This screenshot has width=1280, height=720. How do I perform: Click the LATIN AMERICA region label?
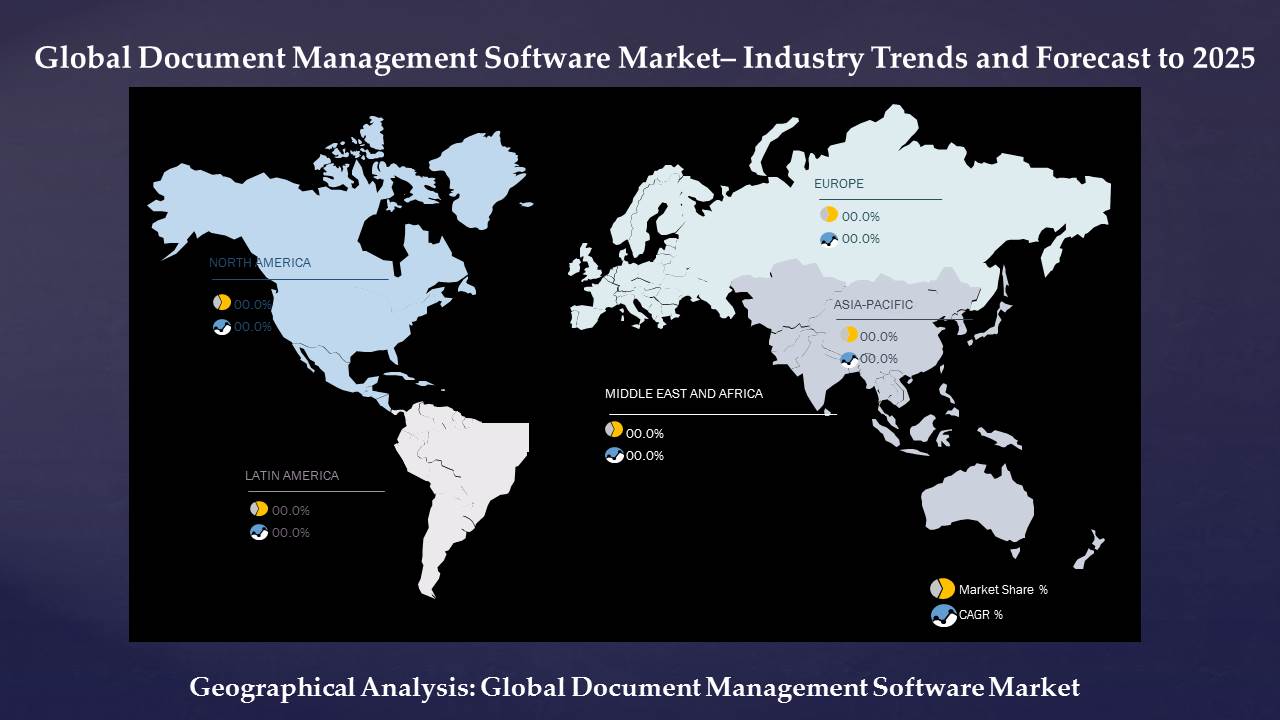292,476
